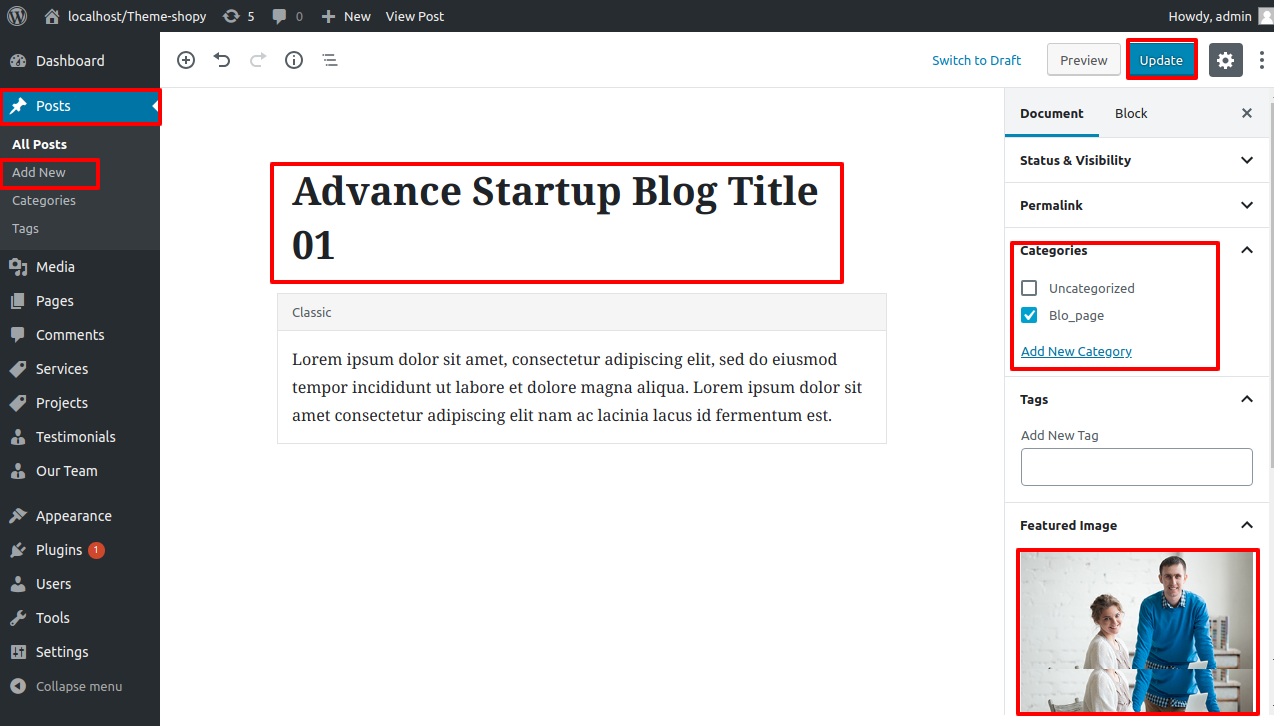Open Appearance in the sidebar menu
This screenshot has height=726, width=1274.
click(73, 516)
